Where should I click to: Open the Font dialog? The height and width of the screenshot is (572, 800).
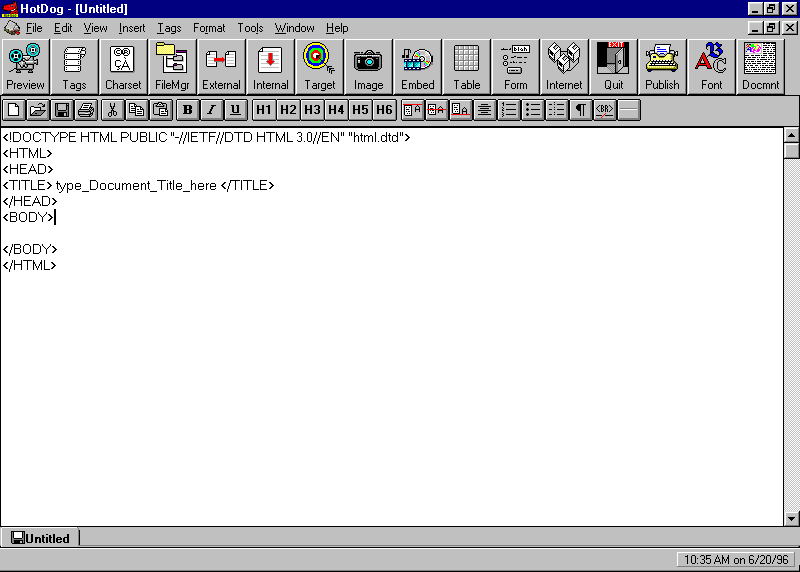point(711,67)
